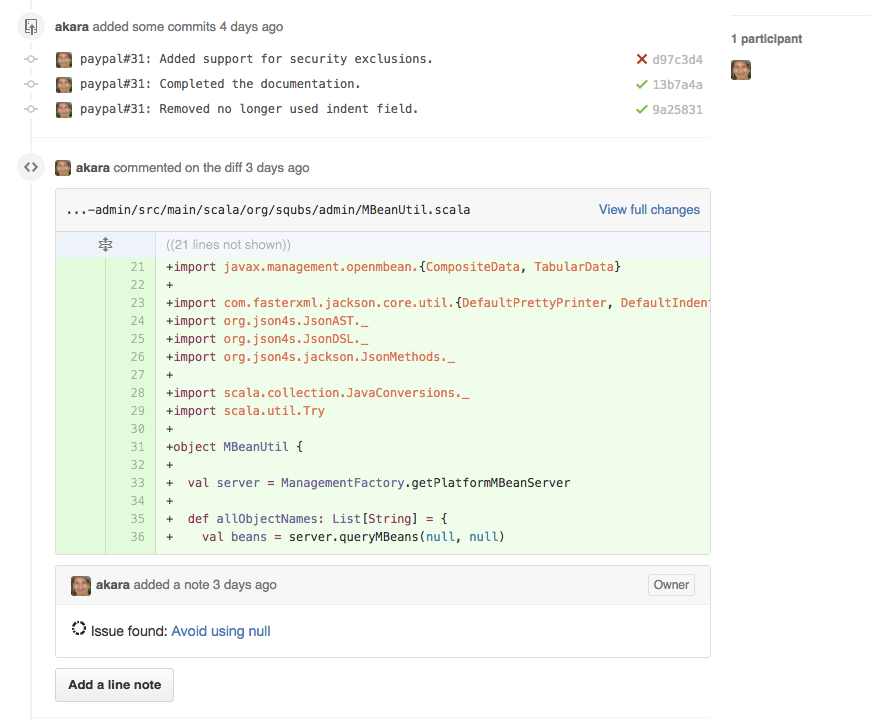893x720 pixels.
Task: Open the "Completed the documentation" commit message
Action: [x=220, y=84]
